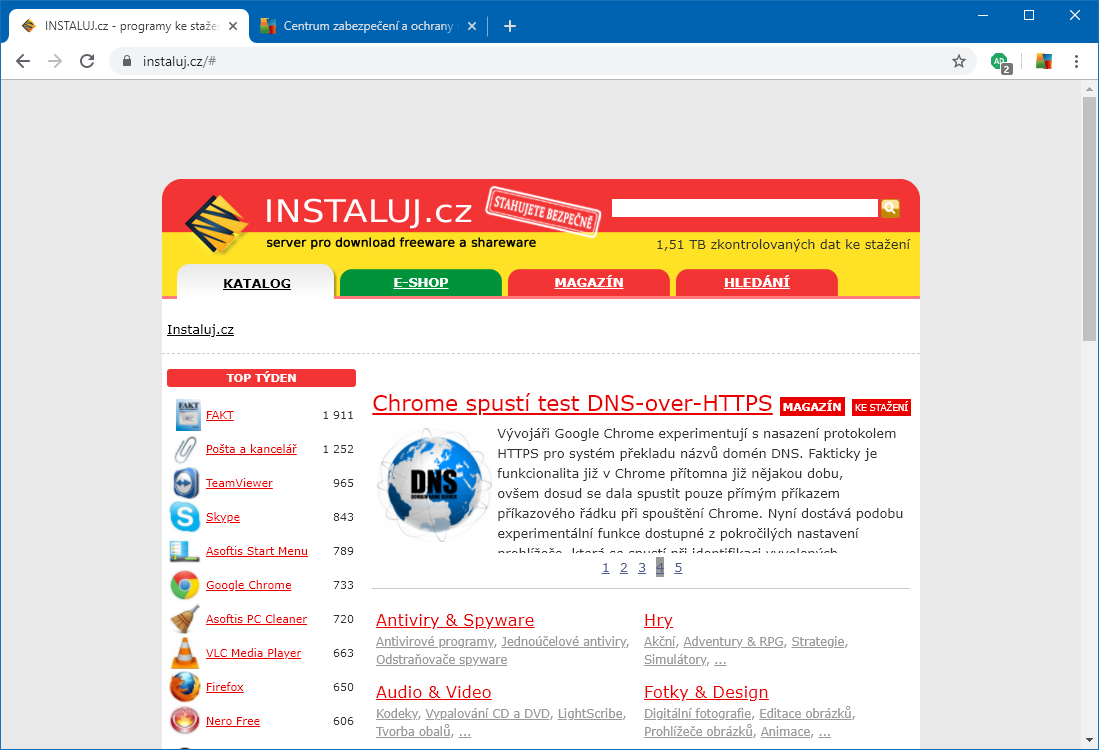Expand more Hry subcategories via ellipsis
This screenshot has width=1099, height=750.
720,660
